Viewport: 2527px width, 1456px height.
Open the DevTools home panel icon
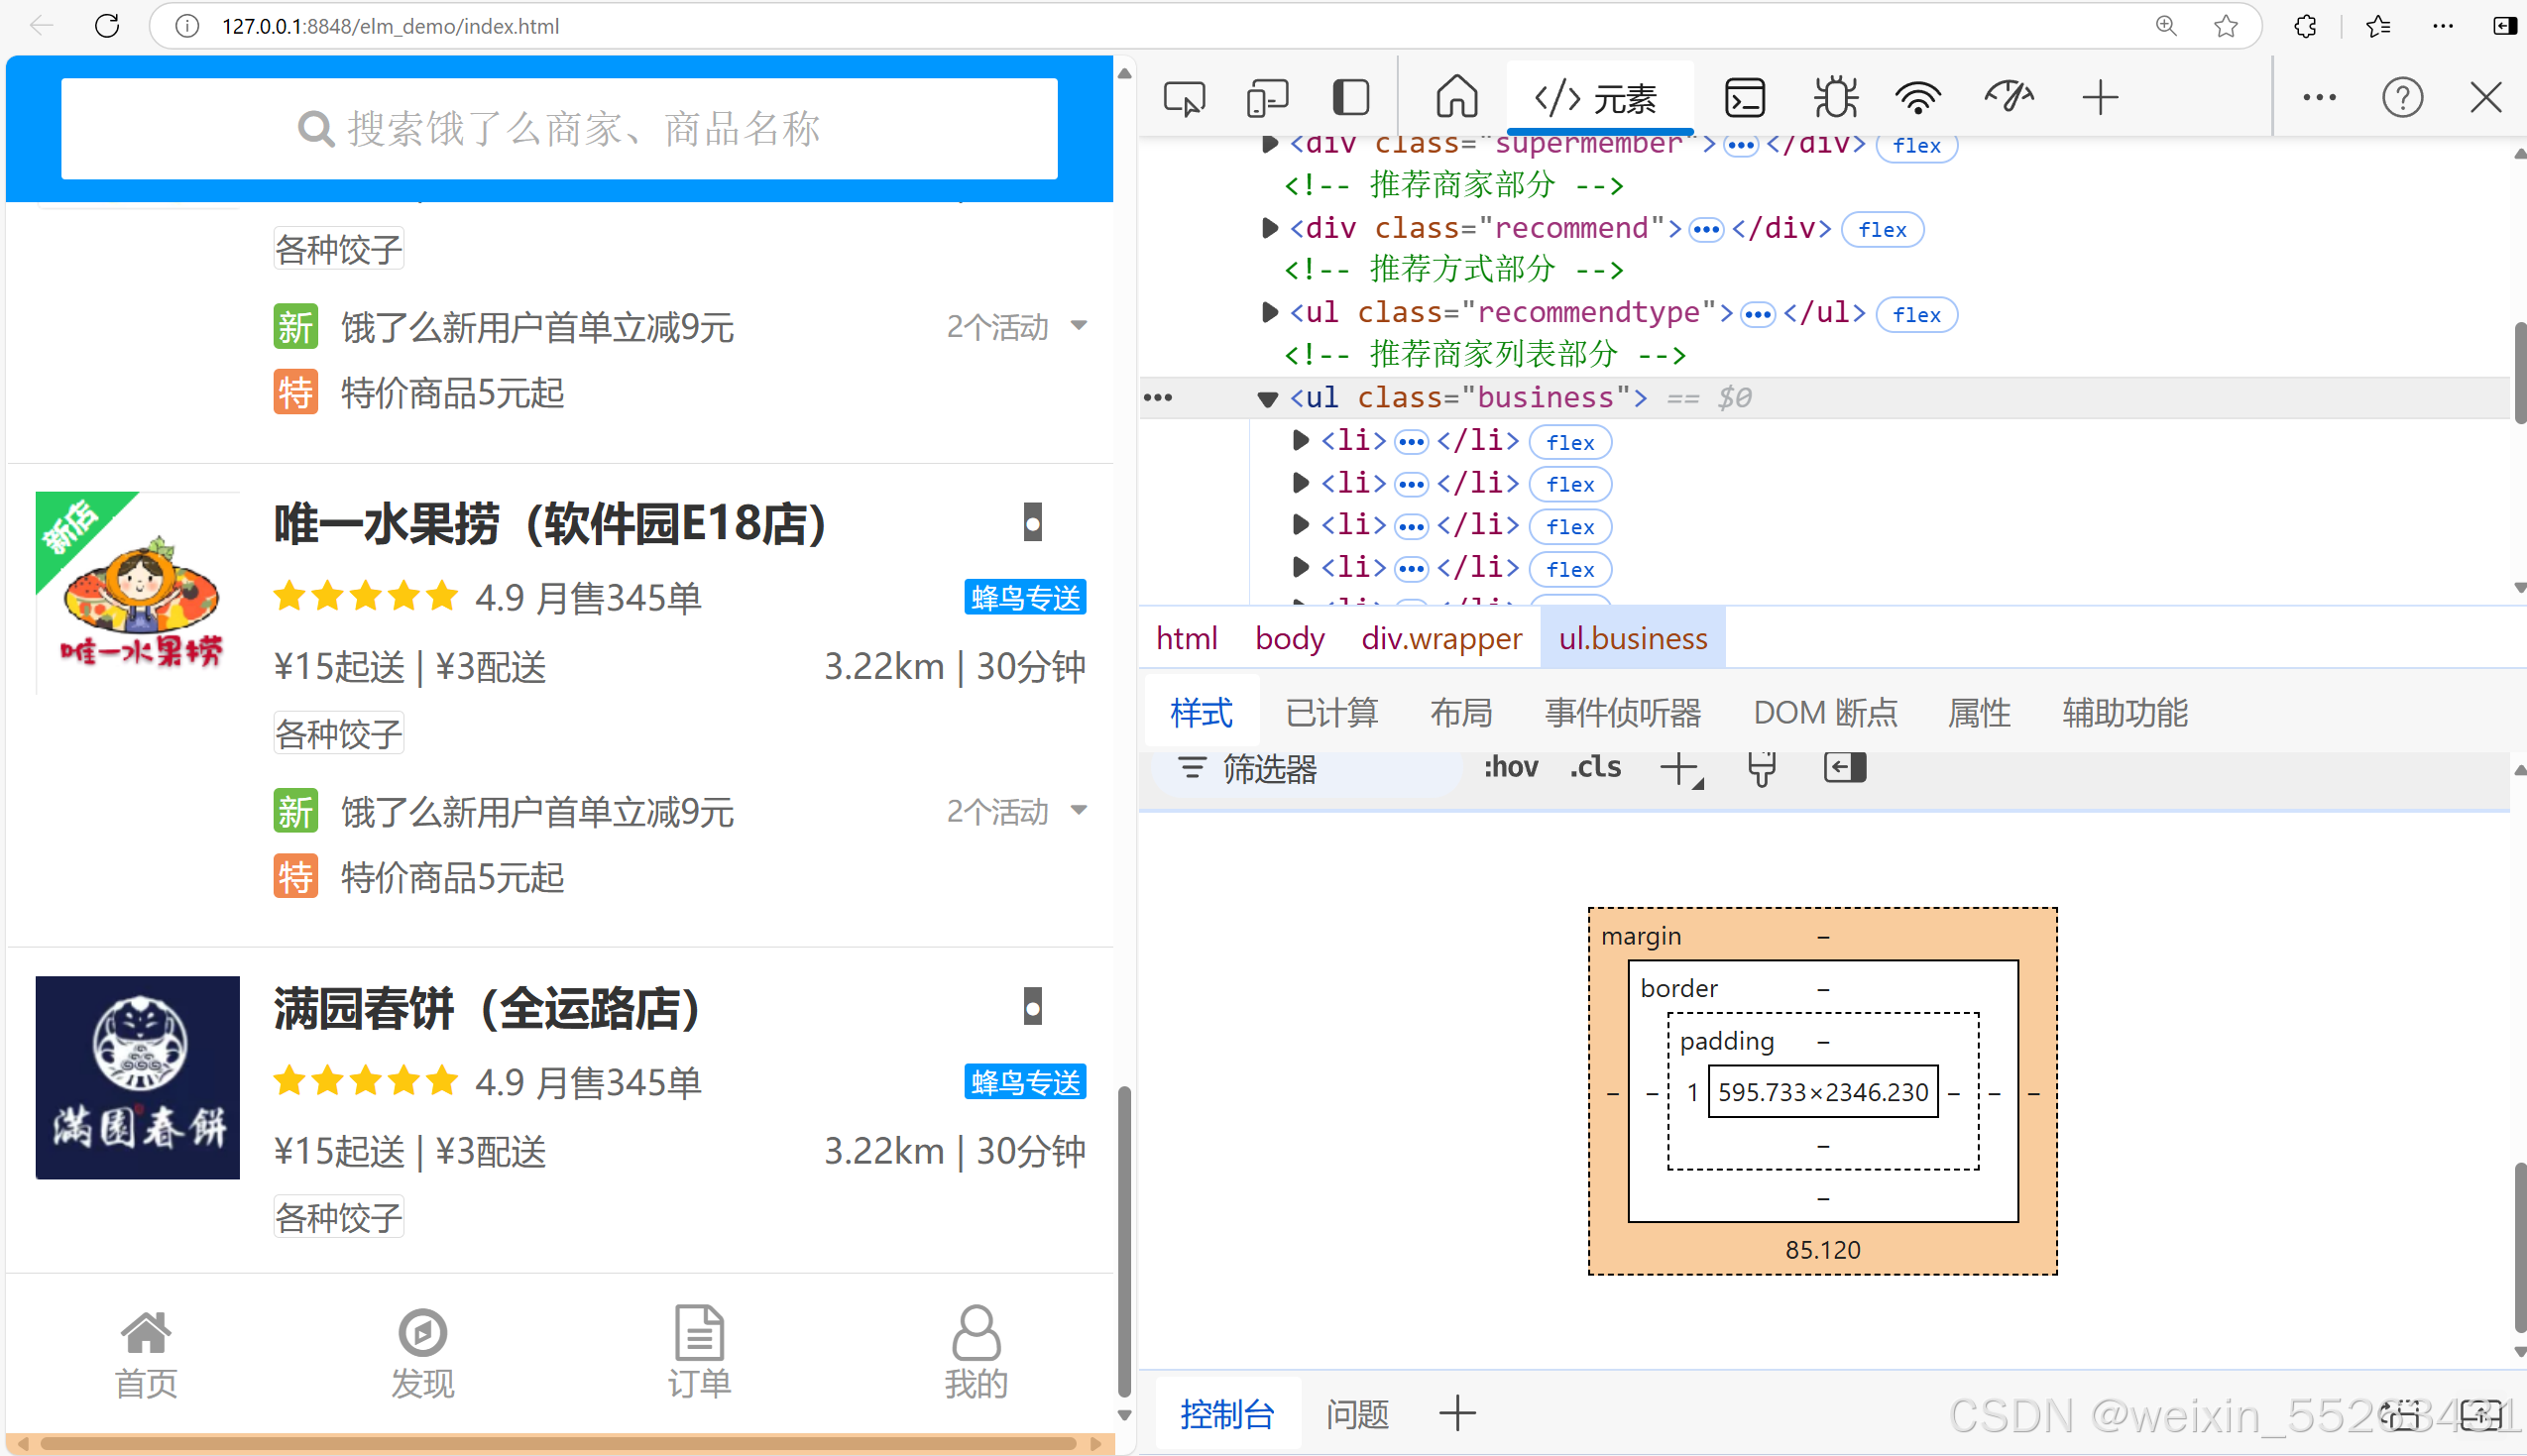coord(1456,97)
